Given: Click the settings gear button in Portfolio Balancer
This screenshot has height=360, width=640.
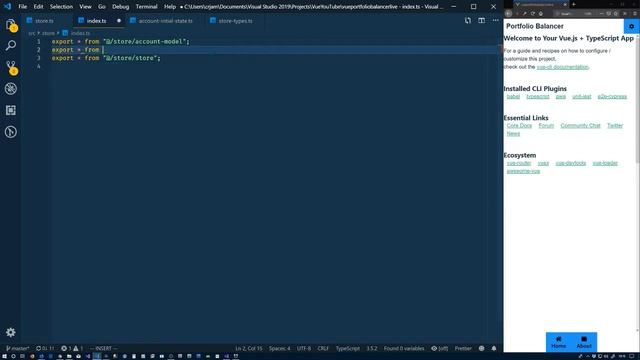Looking at the screenshot, I should [x=631, y=26].
